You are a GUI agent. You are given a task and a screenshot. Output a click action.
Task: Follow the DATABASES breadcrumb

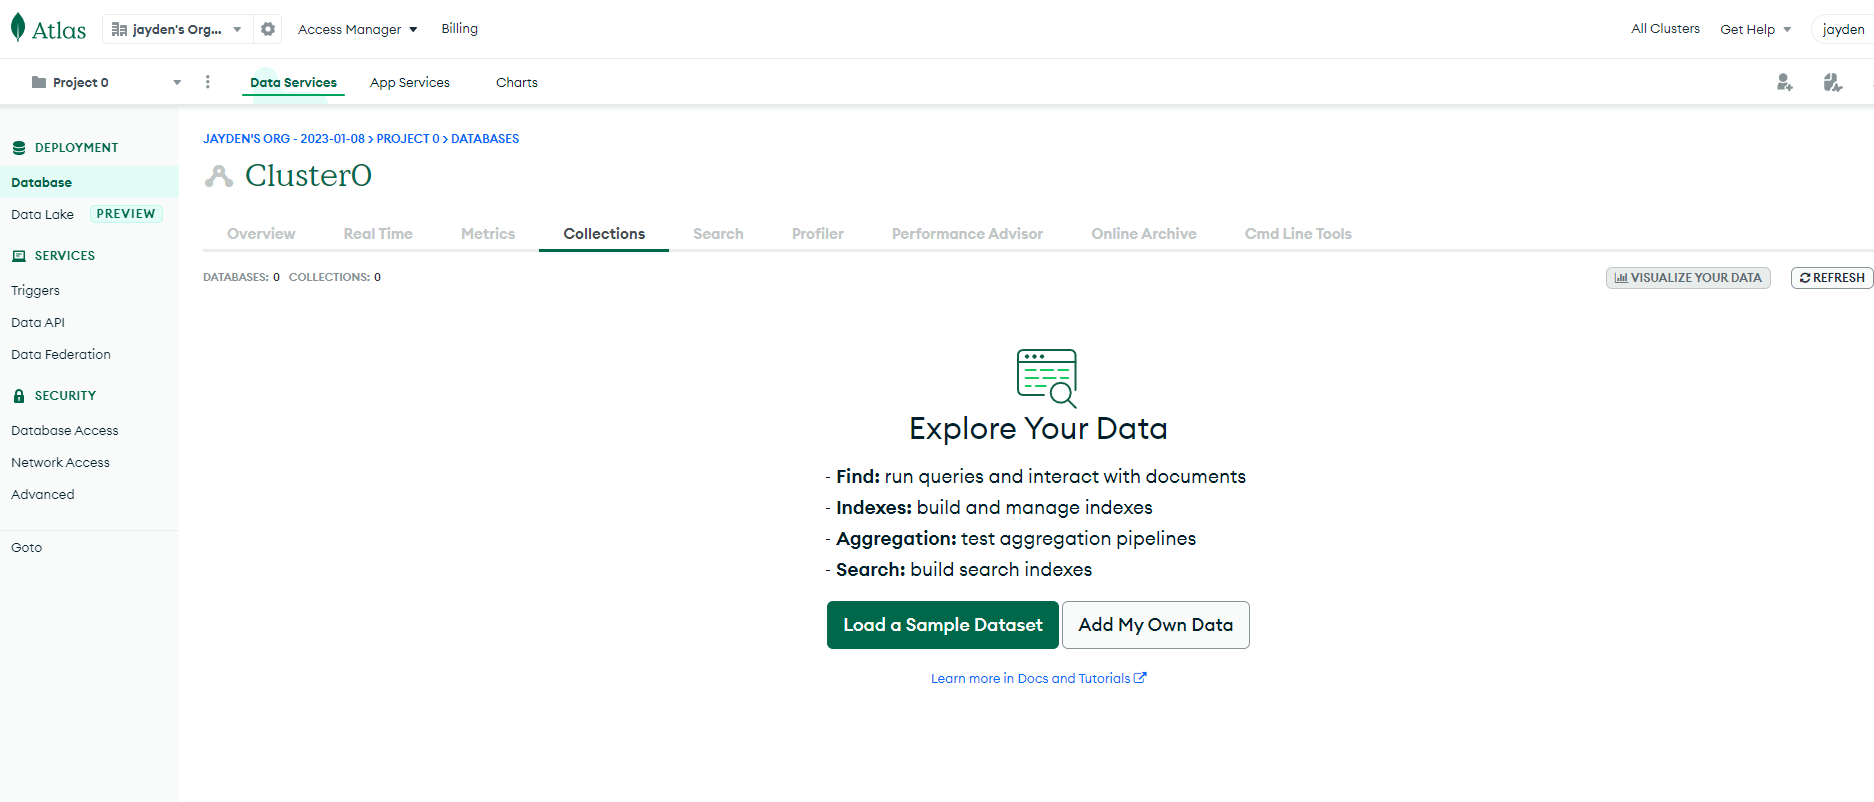pos(485,139)
